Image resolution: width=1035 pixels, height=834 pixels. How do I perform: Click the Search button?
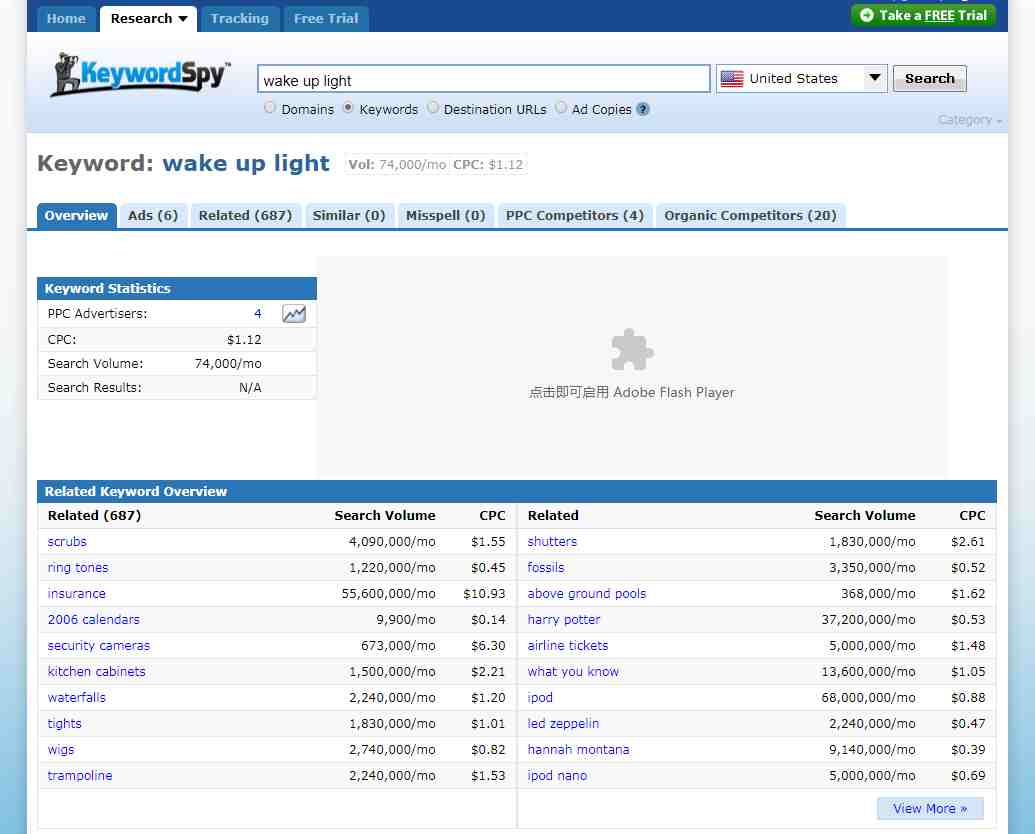929,79
